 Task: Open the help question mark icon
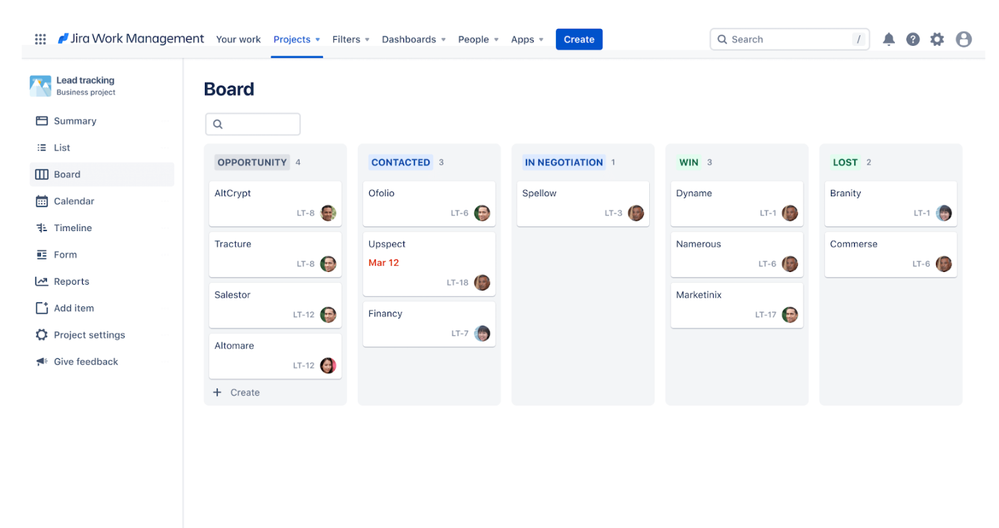(912, 39)
